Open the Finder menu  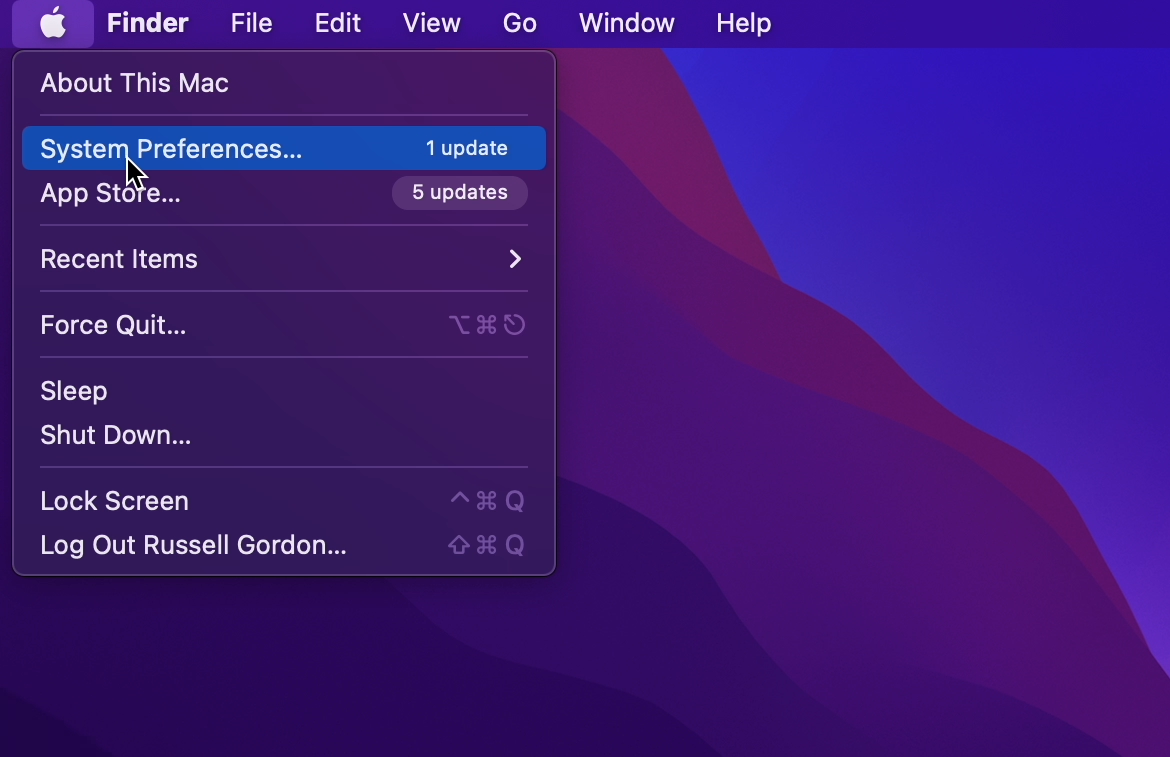point(147,23)
